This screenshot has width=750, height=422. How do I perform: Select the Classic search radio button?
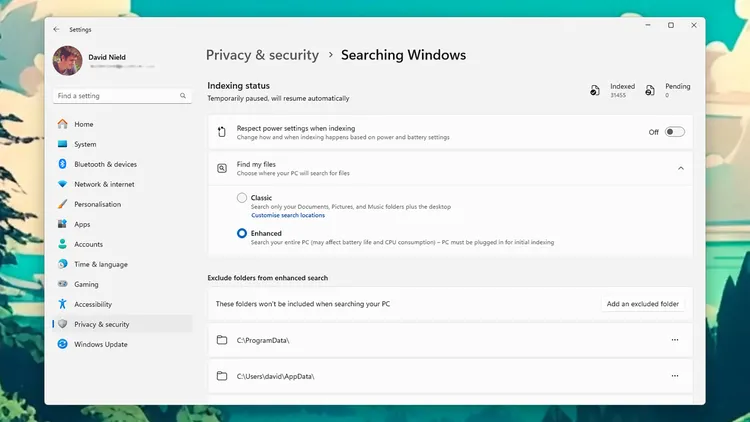242,198
